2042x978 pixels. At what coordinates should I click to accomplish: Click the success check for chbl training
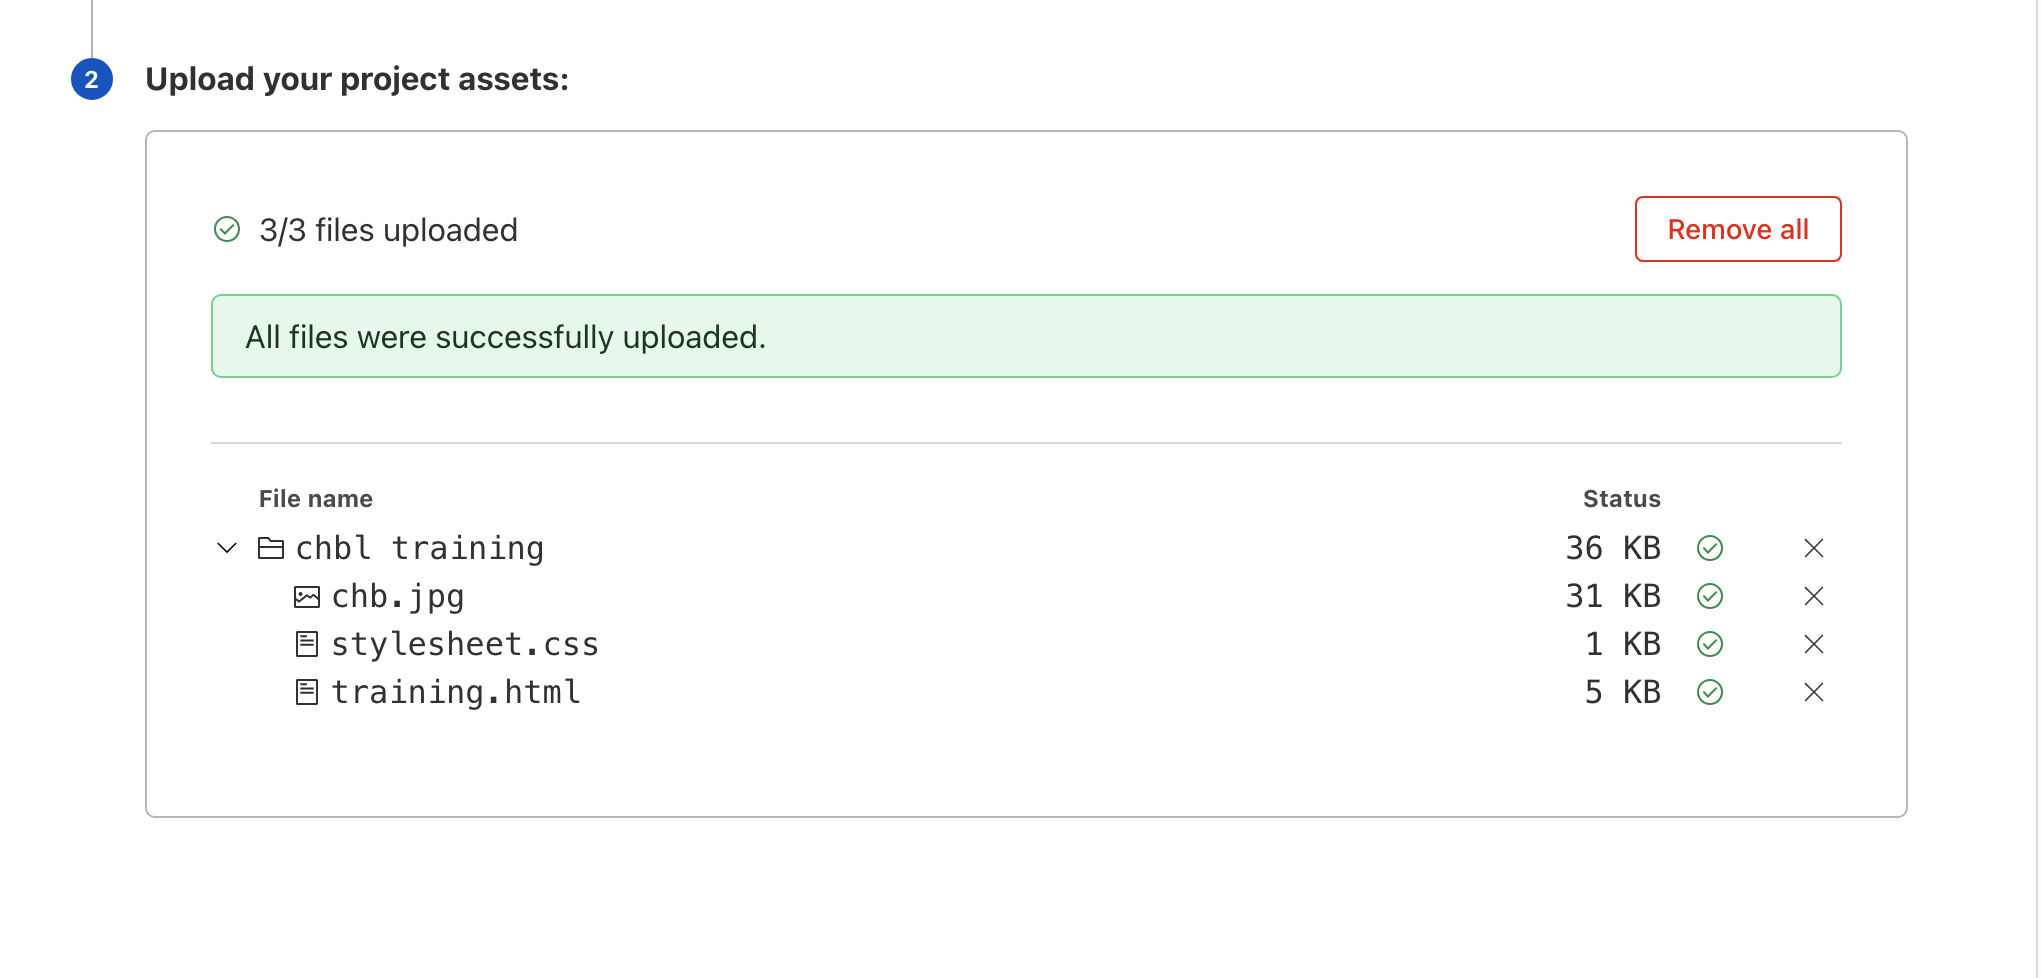1710,548
